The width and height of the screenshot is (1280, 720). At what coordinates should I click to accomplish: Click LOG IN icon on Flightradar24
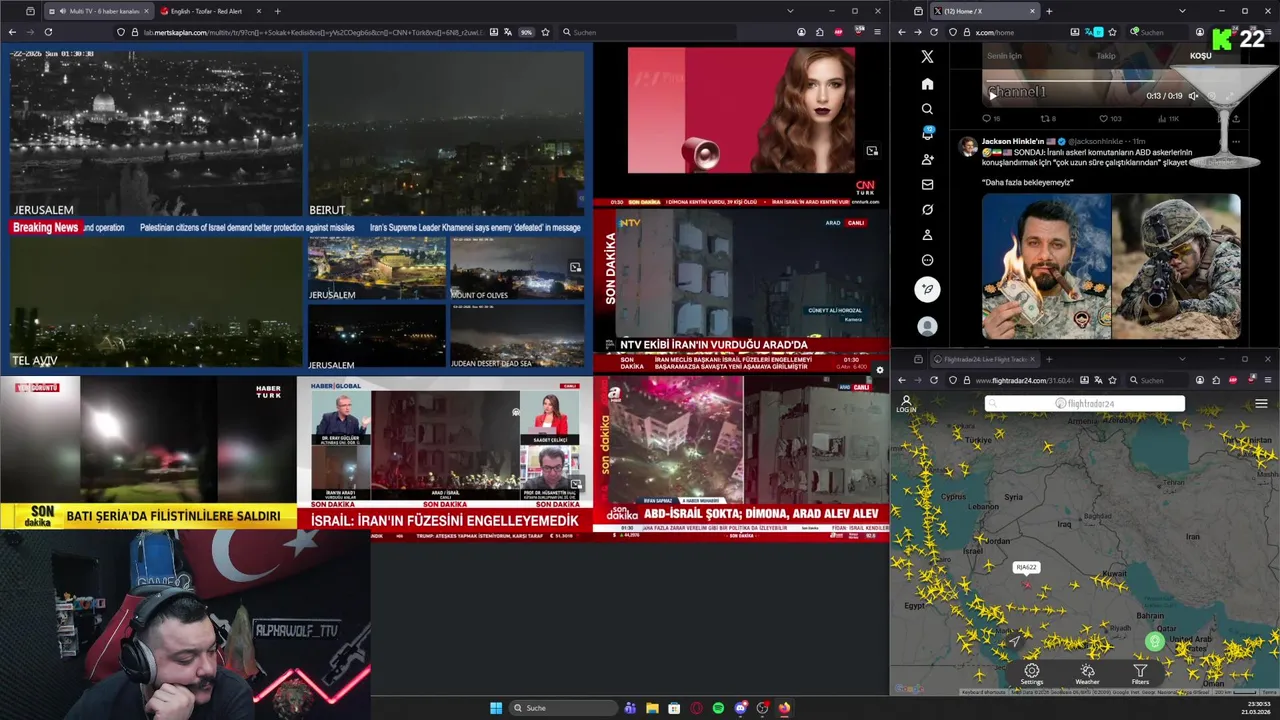click(x=906, y=404)
